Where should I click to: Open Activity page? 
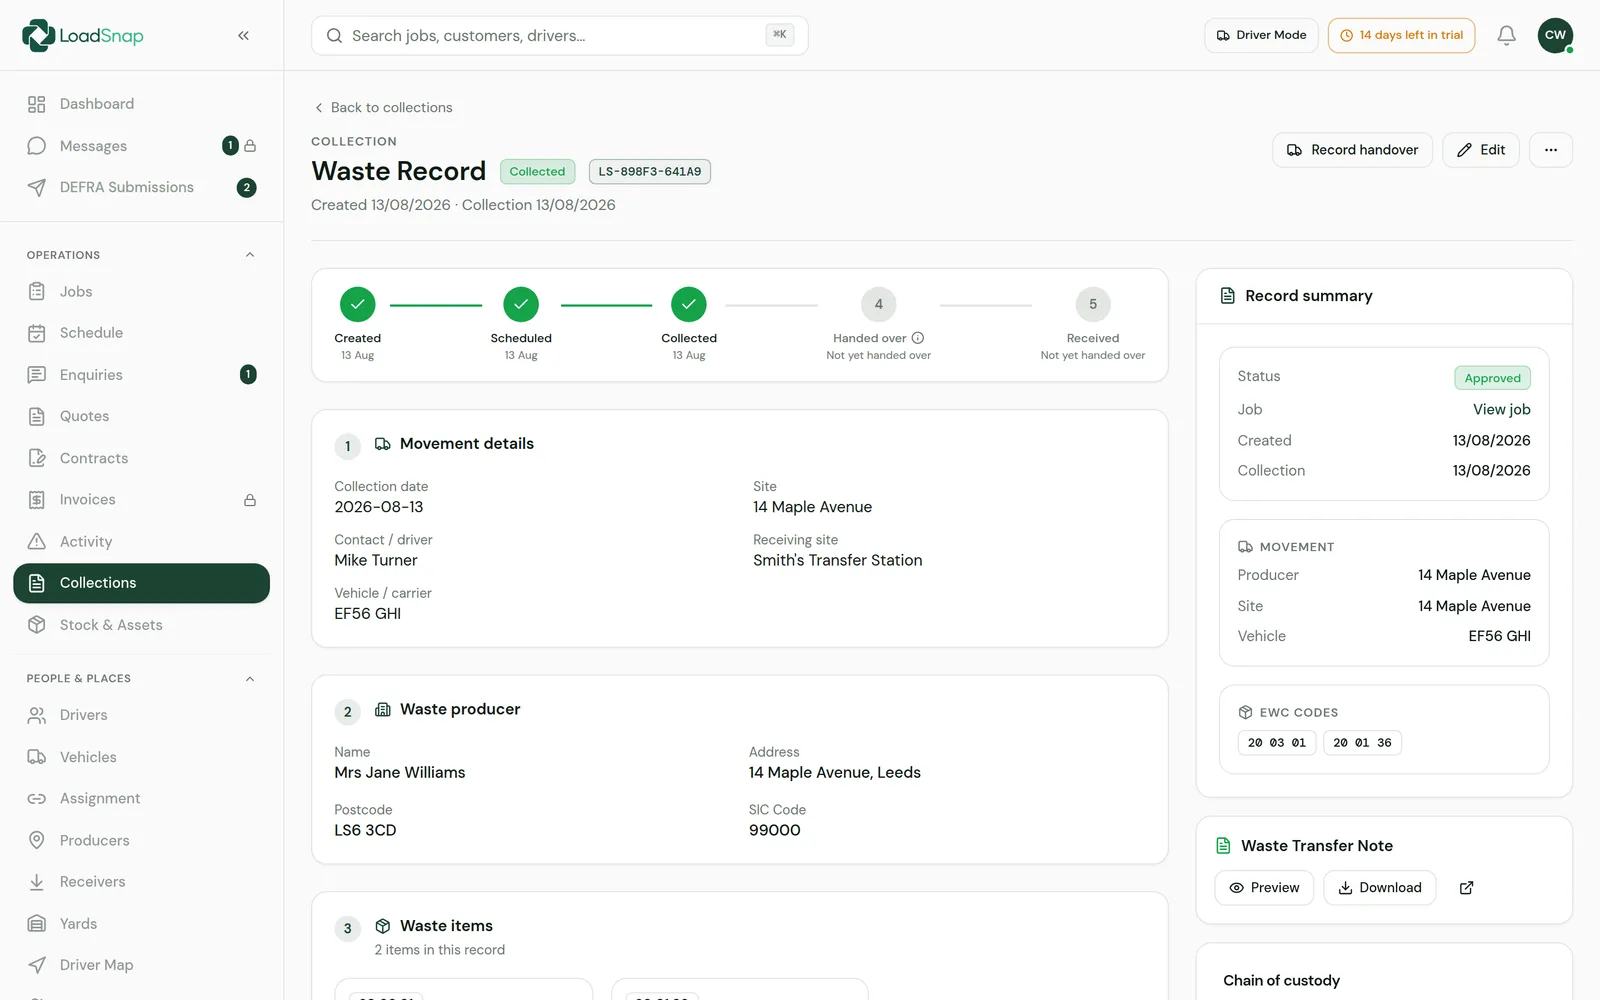point(141,542)
